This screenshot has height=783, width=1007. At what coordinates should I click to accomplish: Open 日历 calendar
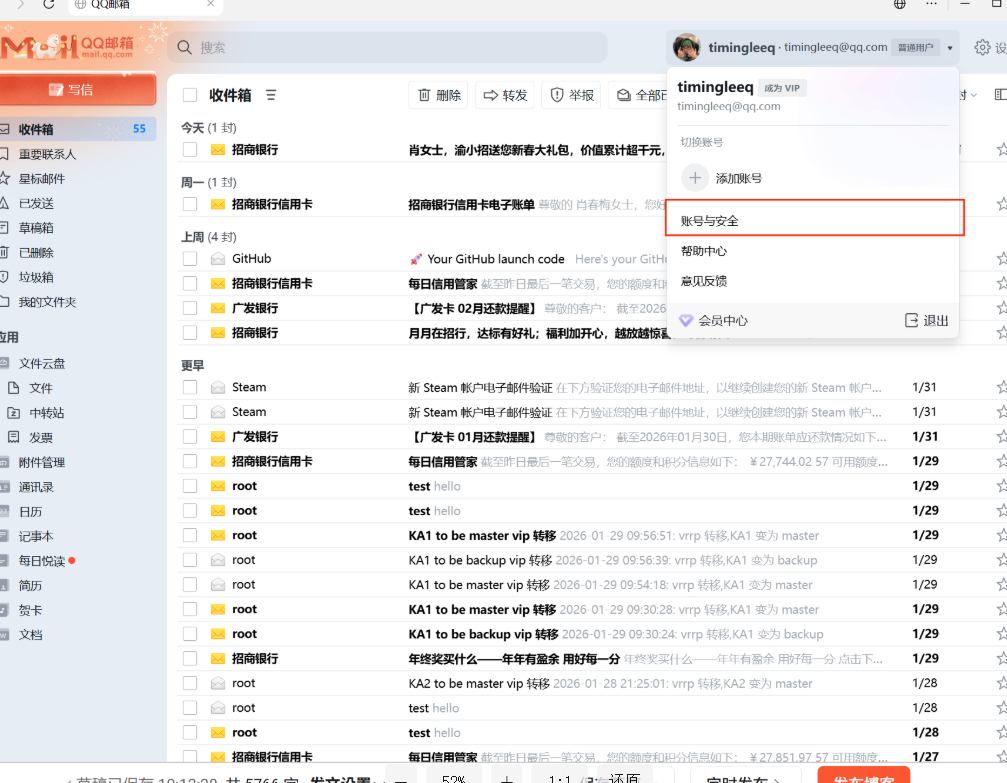coord(30,512)
